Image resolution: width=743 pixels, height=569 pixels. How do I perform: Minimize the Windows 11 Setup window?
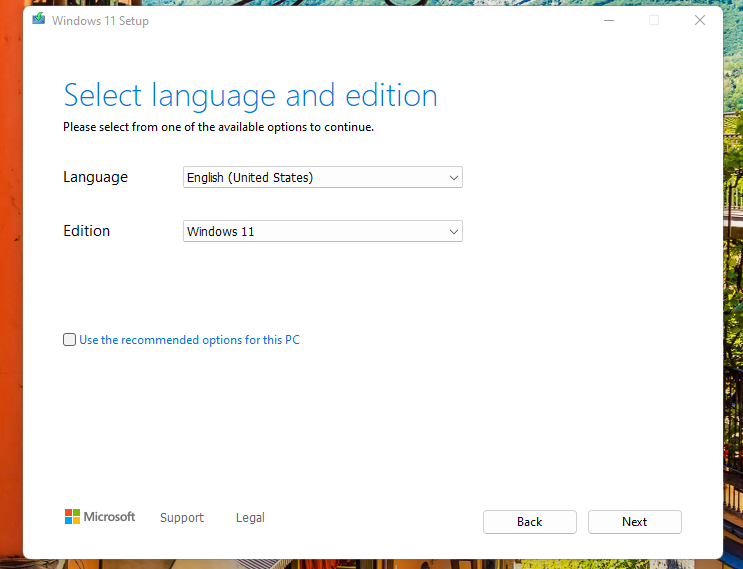pos(609,20)
